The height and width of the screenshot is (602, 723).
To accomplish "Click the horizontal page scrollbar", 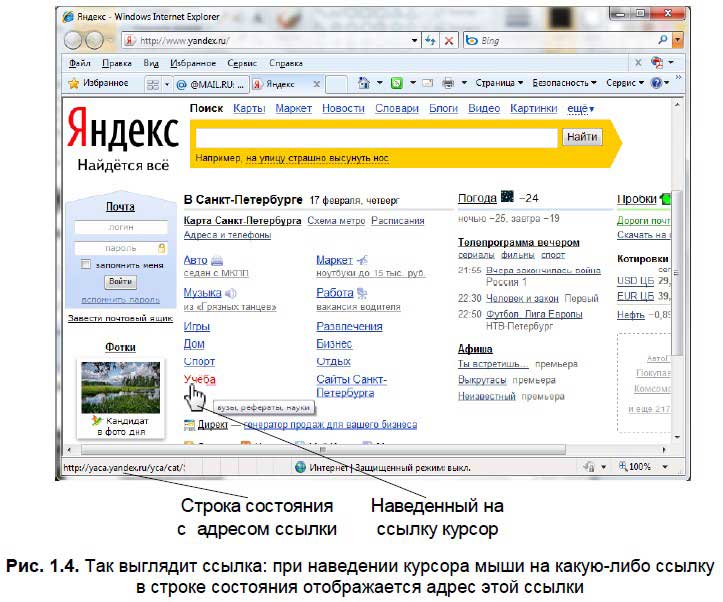I will click(x=323, y=449).
